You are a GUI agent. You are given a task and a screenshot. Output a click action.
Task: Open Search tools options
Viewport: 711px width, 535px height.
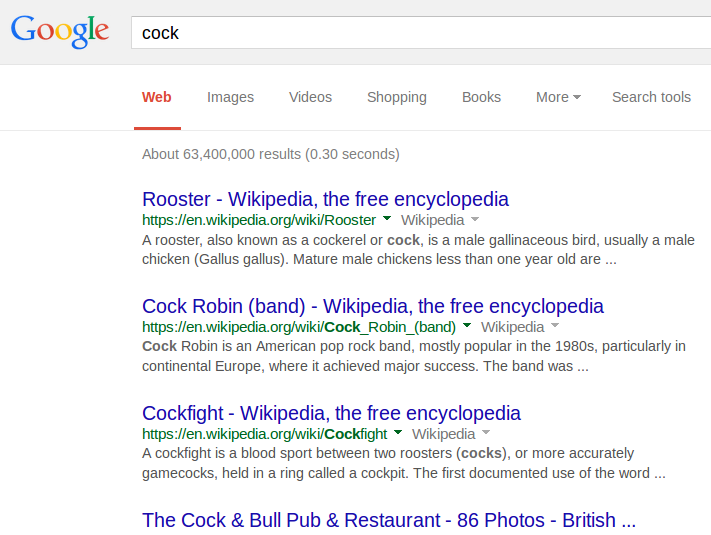pos(651,97)
